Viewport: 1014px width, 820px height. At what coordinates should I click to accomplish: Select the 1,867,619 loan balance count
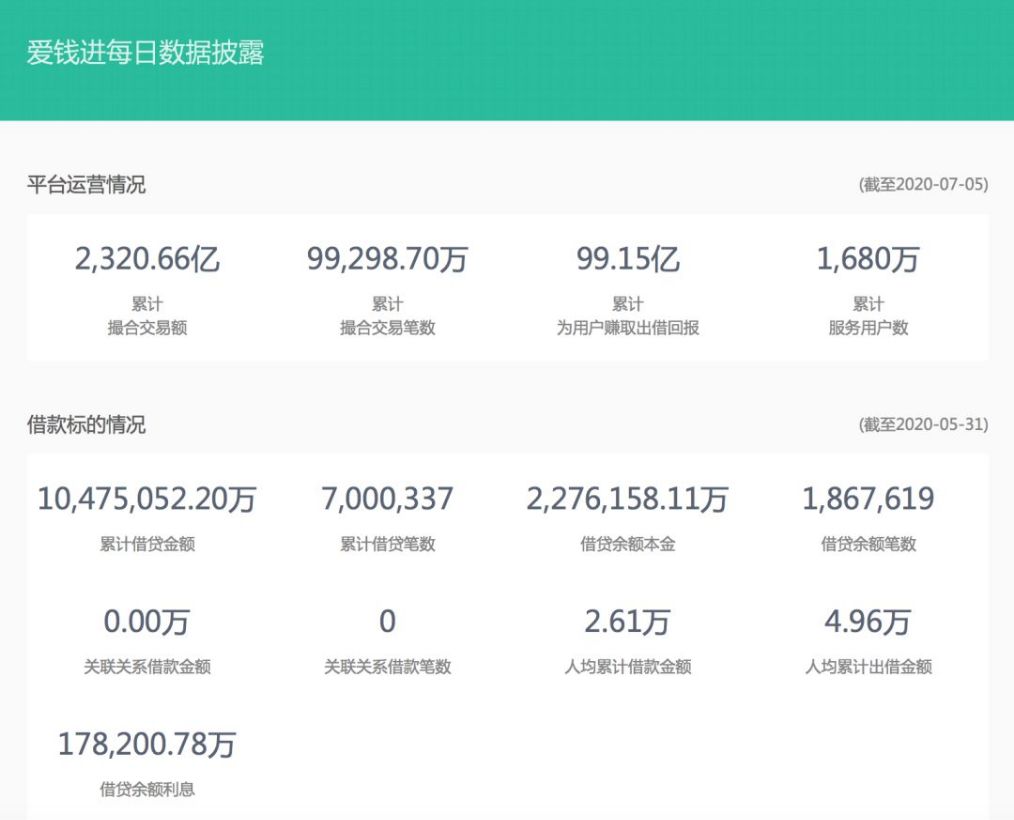pos(868,499)
